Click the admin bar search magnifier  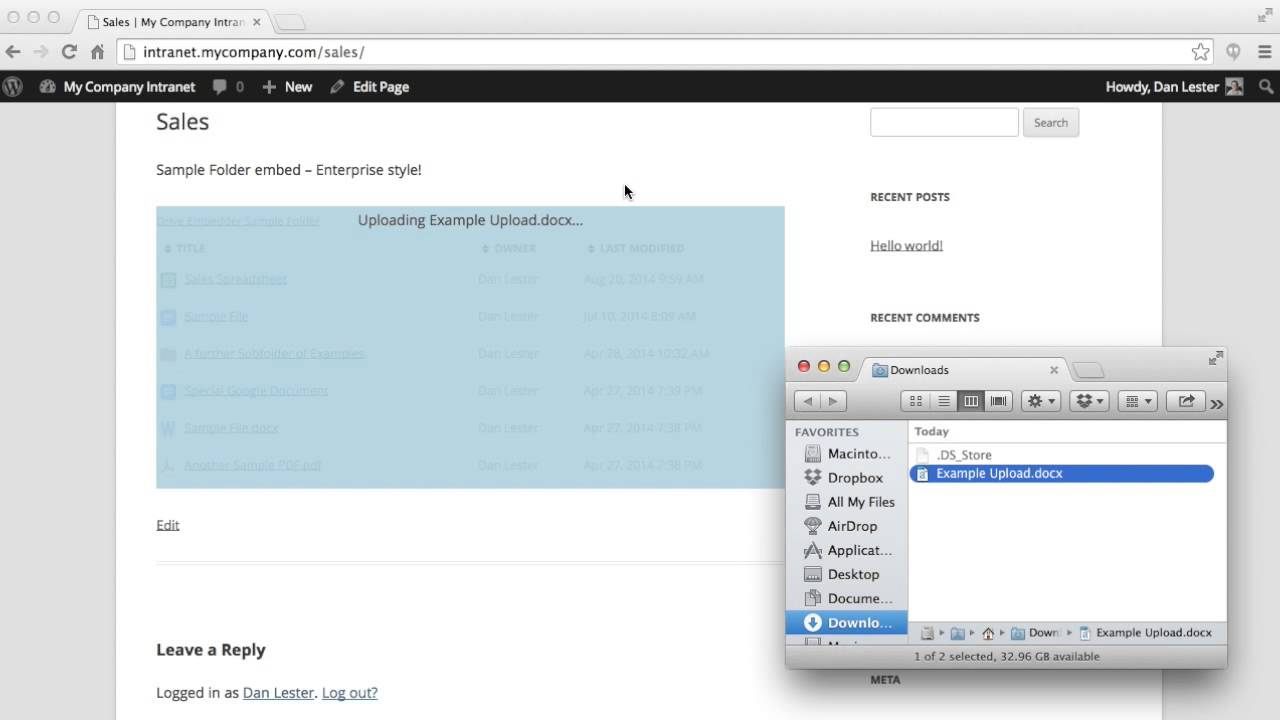coord(1266,87)
